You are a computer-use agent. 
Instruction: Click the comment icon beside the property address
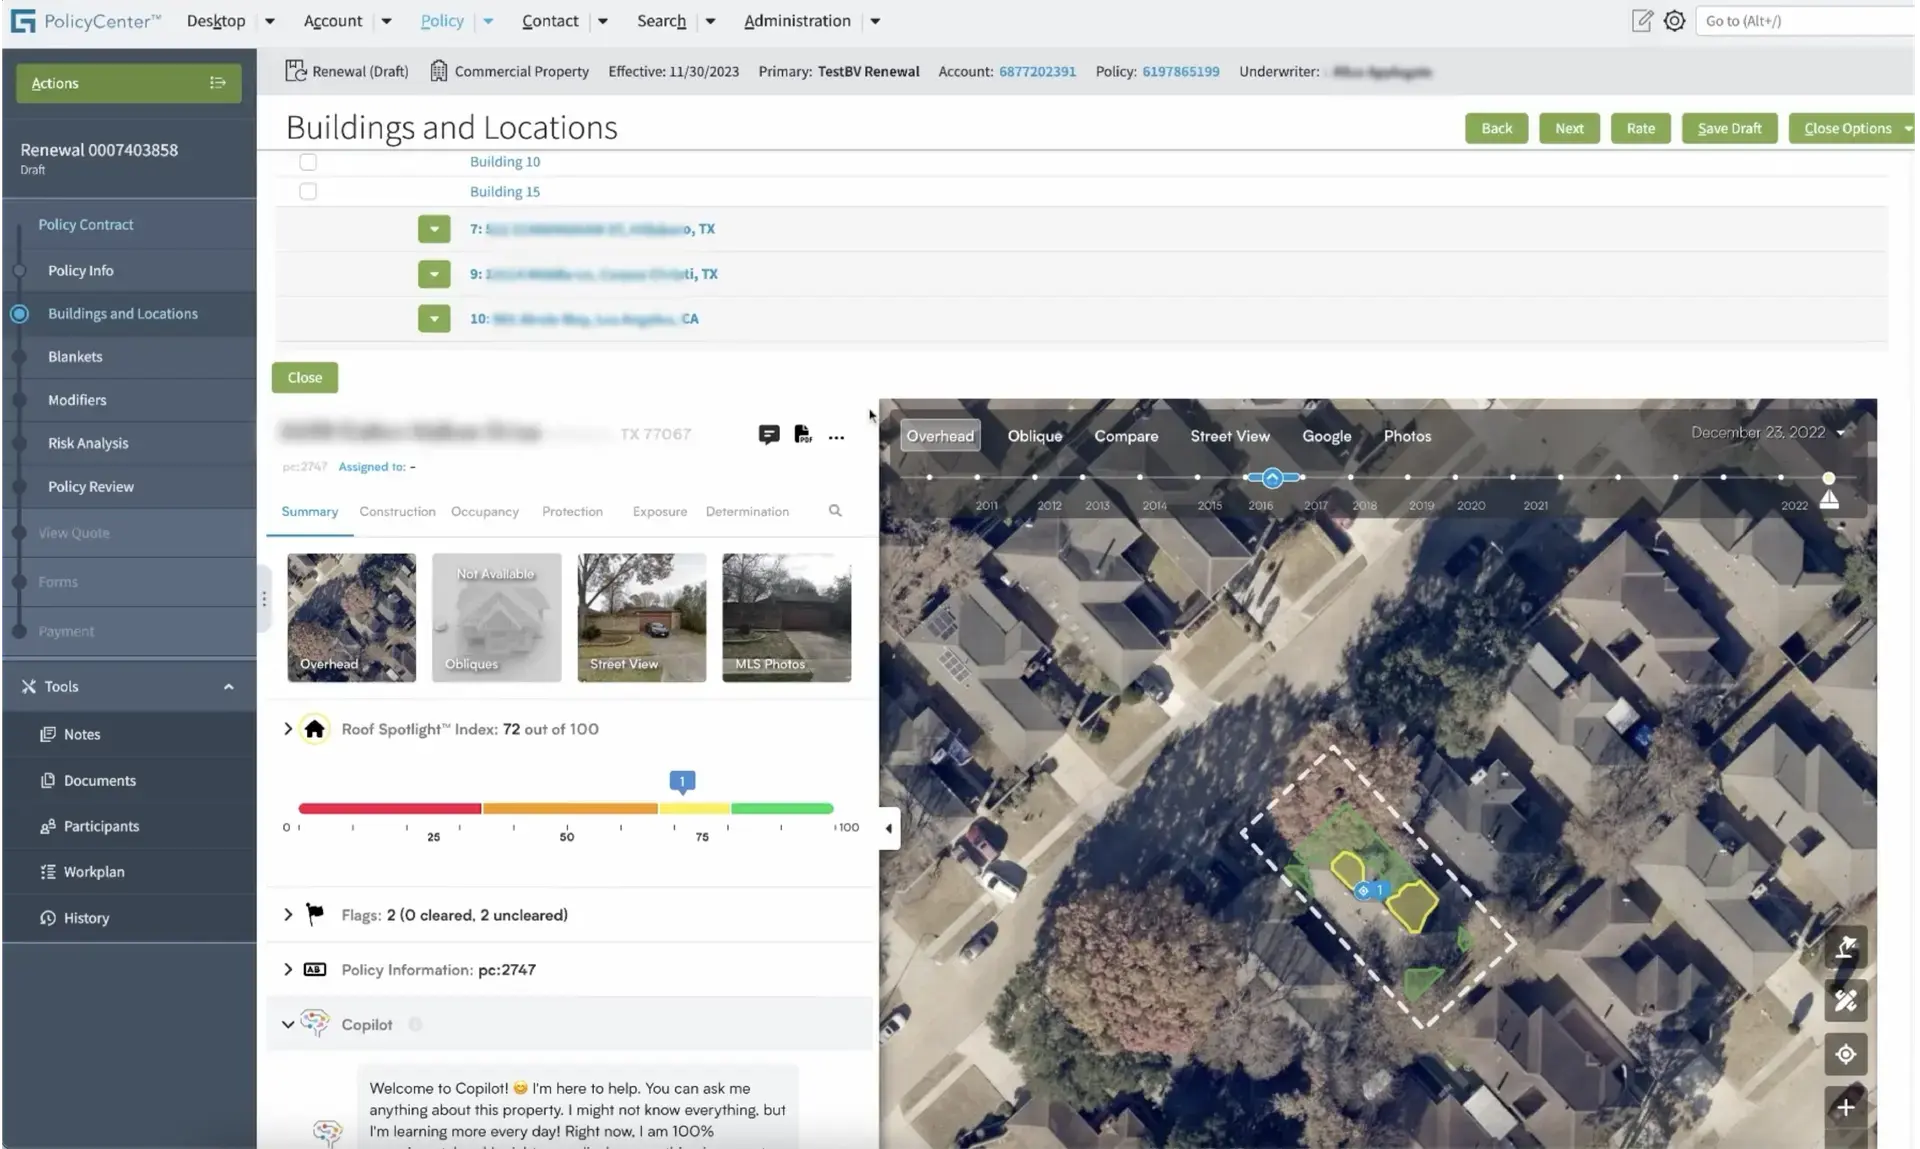(768, 434)
